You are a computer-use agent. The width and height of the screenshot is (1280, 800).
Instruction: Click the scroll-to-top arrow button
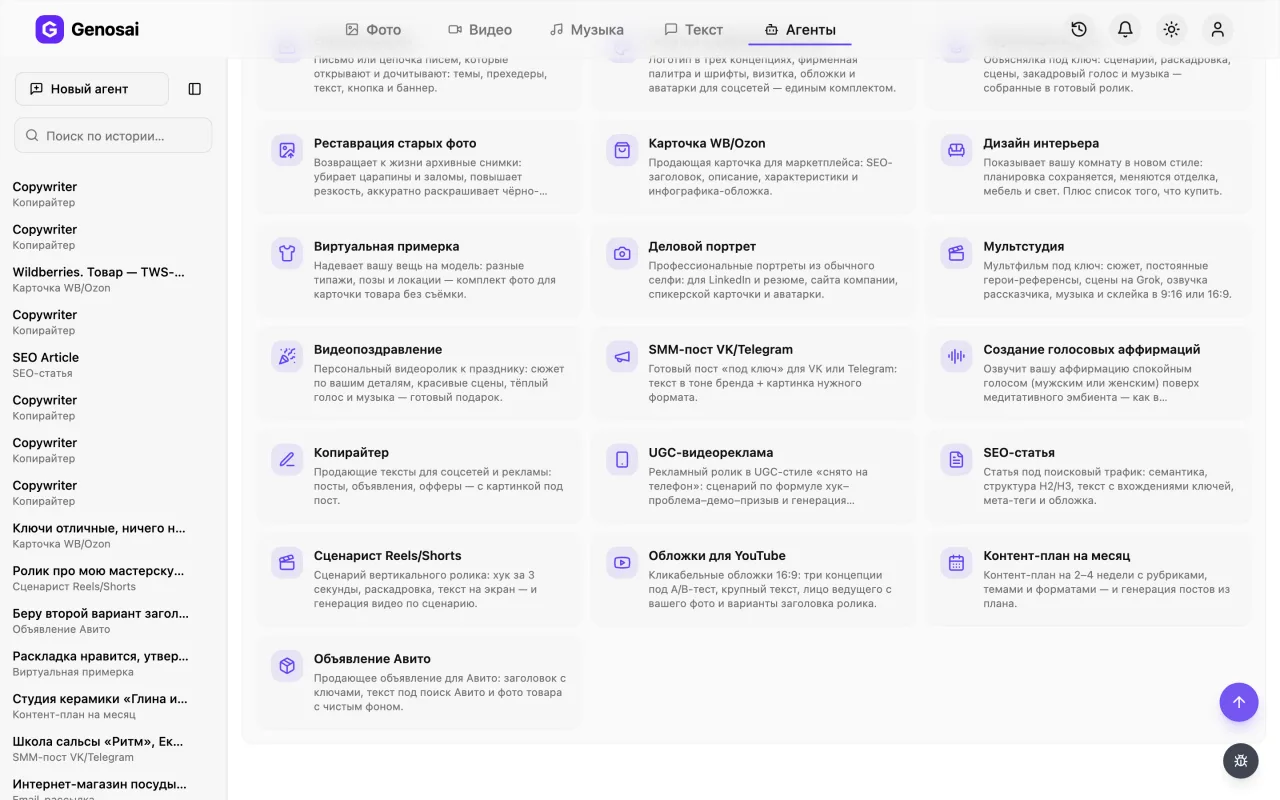pos(1239,702)
